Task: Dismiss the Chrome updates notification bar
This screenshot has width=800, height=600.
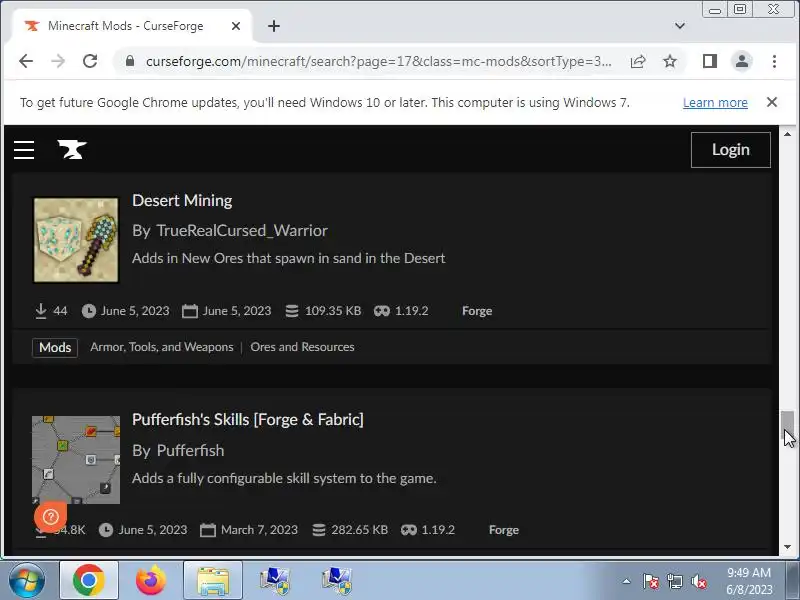Action: (x=772, y=102)
